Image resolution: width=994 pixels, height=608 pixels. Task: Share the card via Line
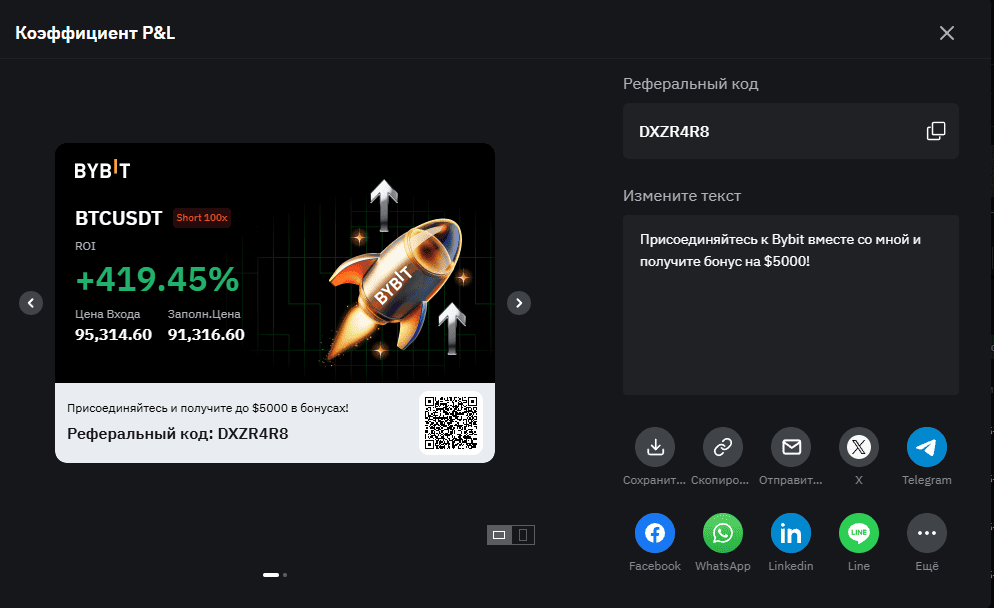click(859, 534)
